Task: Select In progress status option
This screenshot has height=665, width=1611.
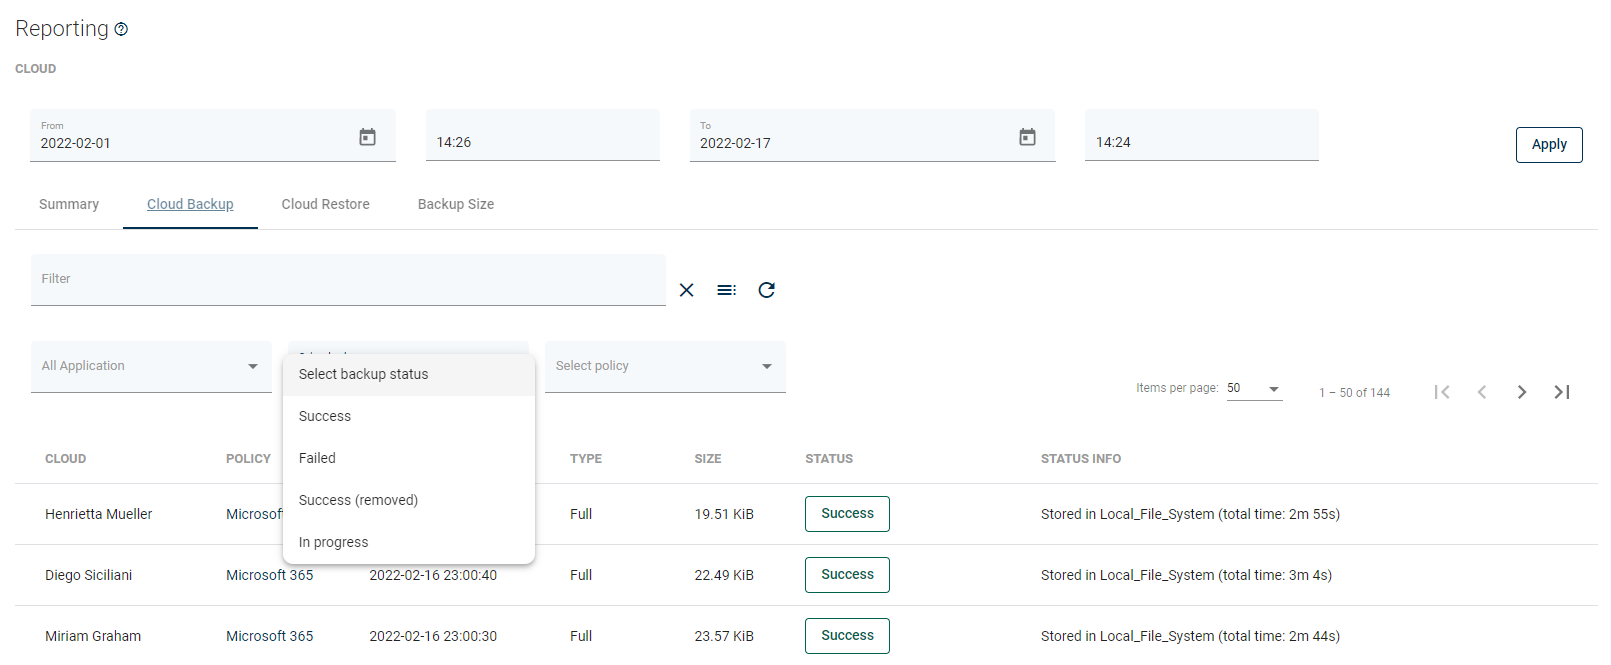Action: (x=333, y=542)
